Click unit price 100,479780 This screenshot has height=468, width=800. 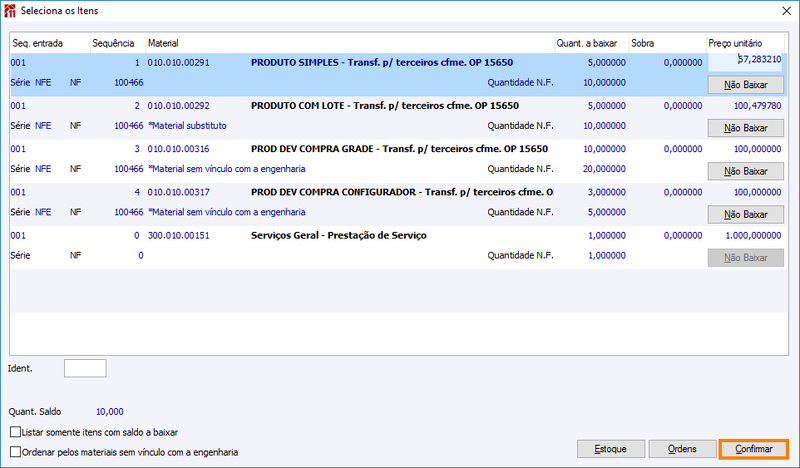[757, 106]
